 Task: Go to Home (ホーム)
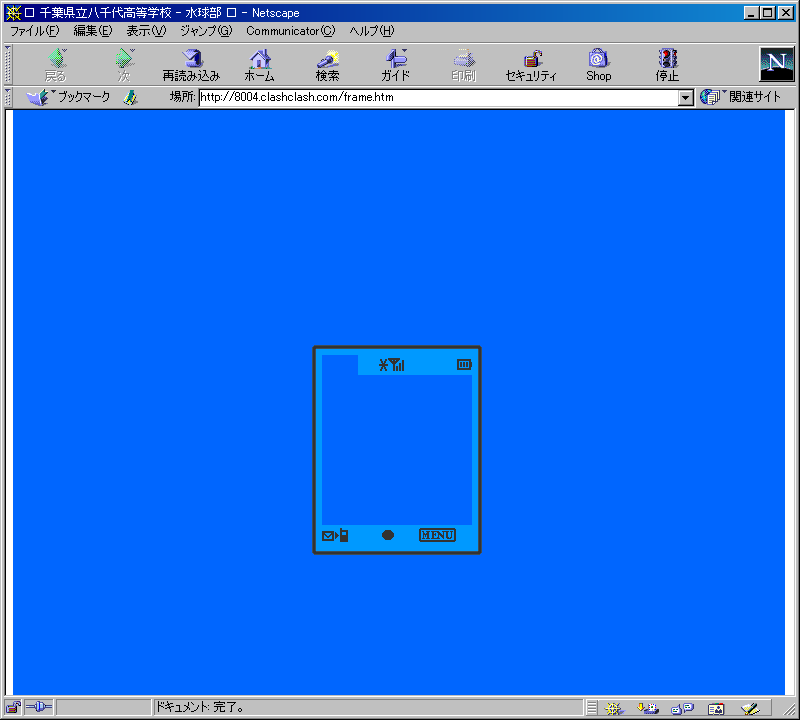260,65
